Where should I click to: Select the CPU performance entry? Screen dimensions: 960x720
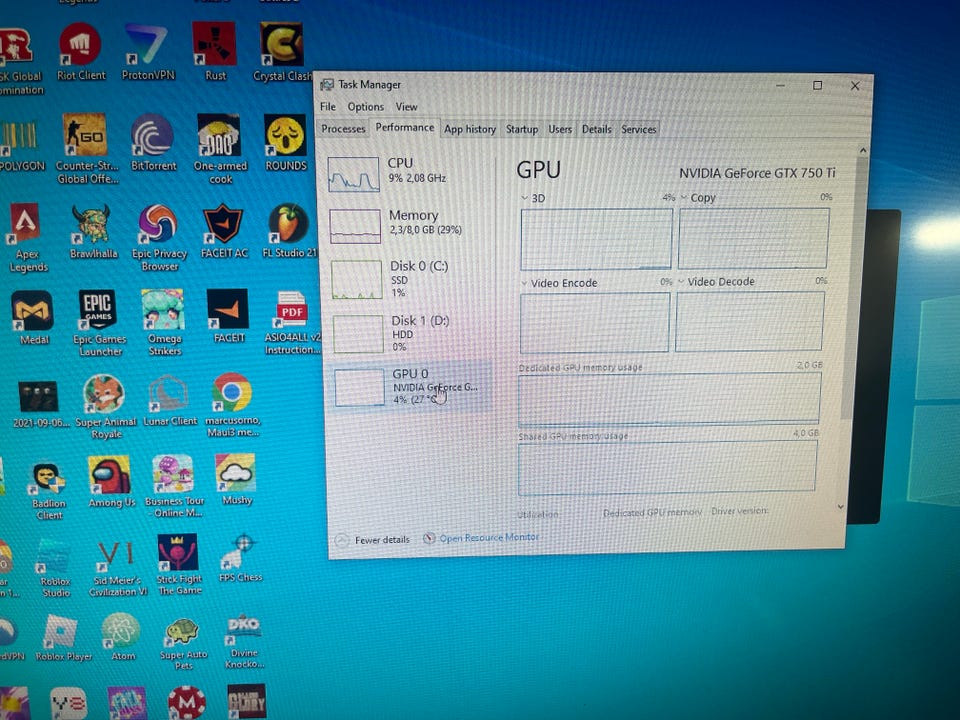[407, 173]
